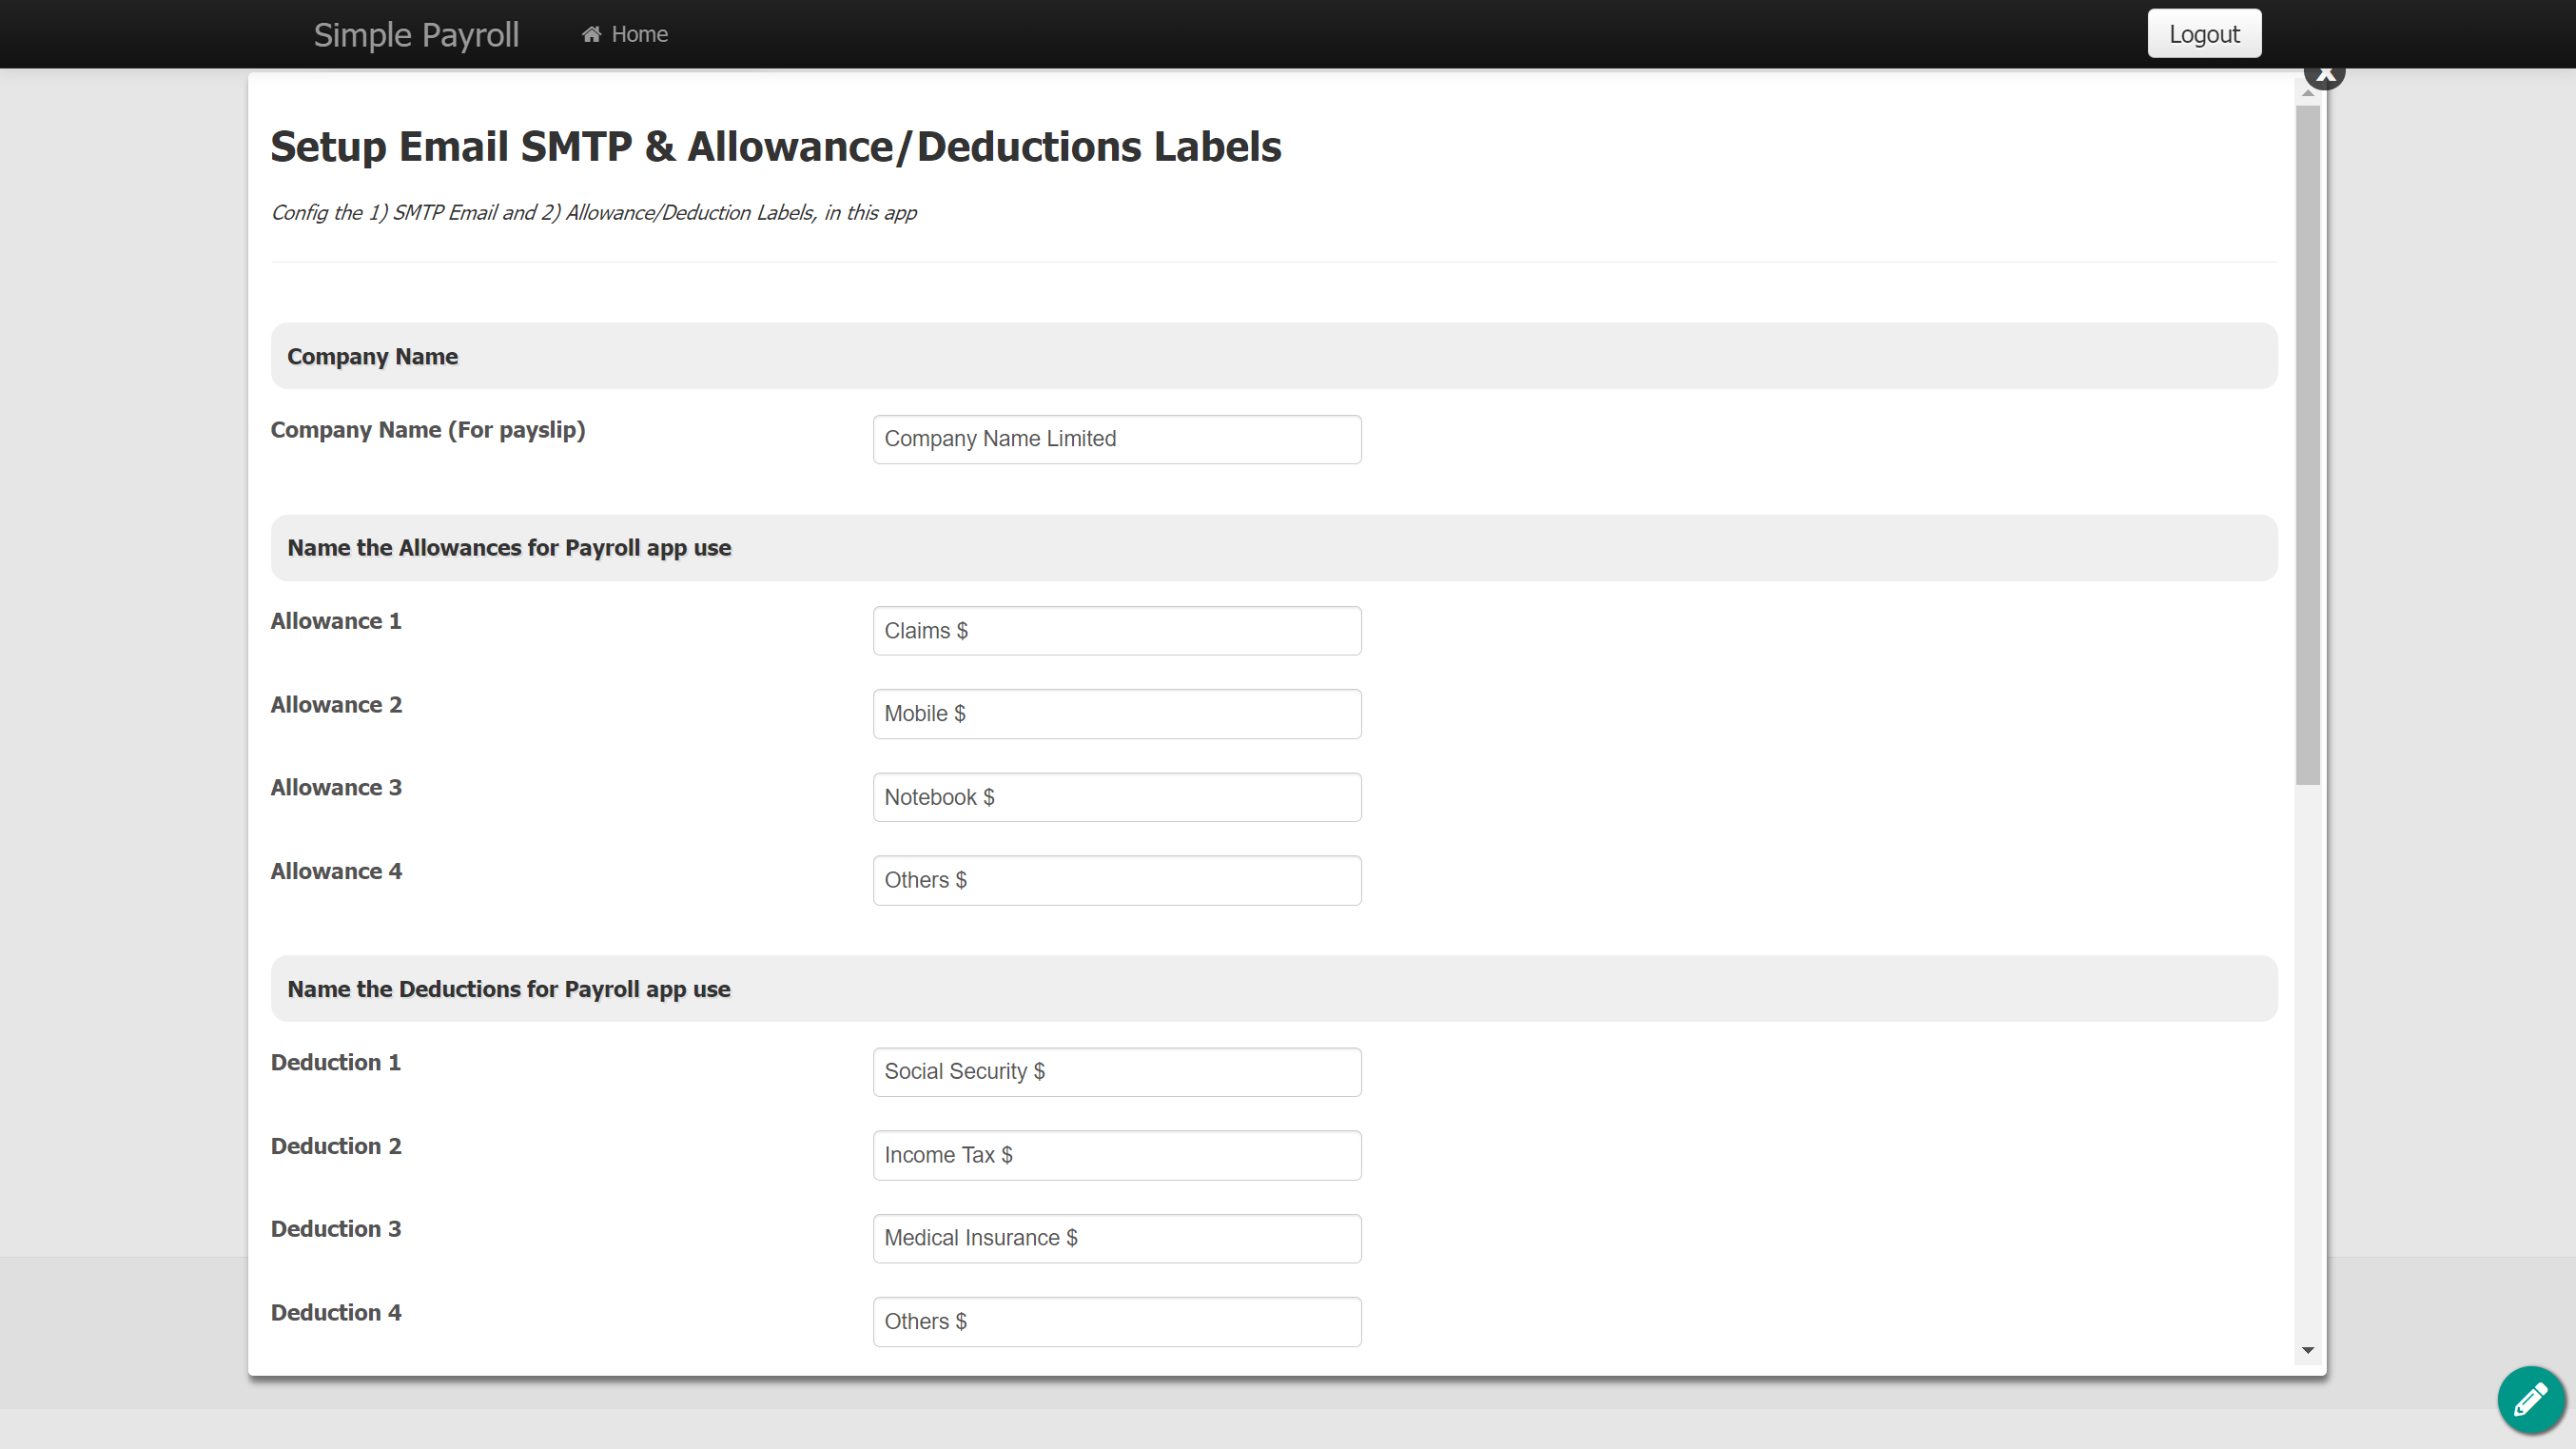Click the Simple Payroll brand link

(416, 35)
